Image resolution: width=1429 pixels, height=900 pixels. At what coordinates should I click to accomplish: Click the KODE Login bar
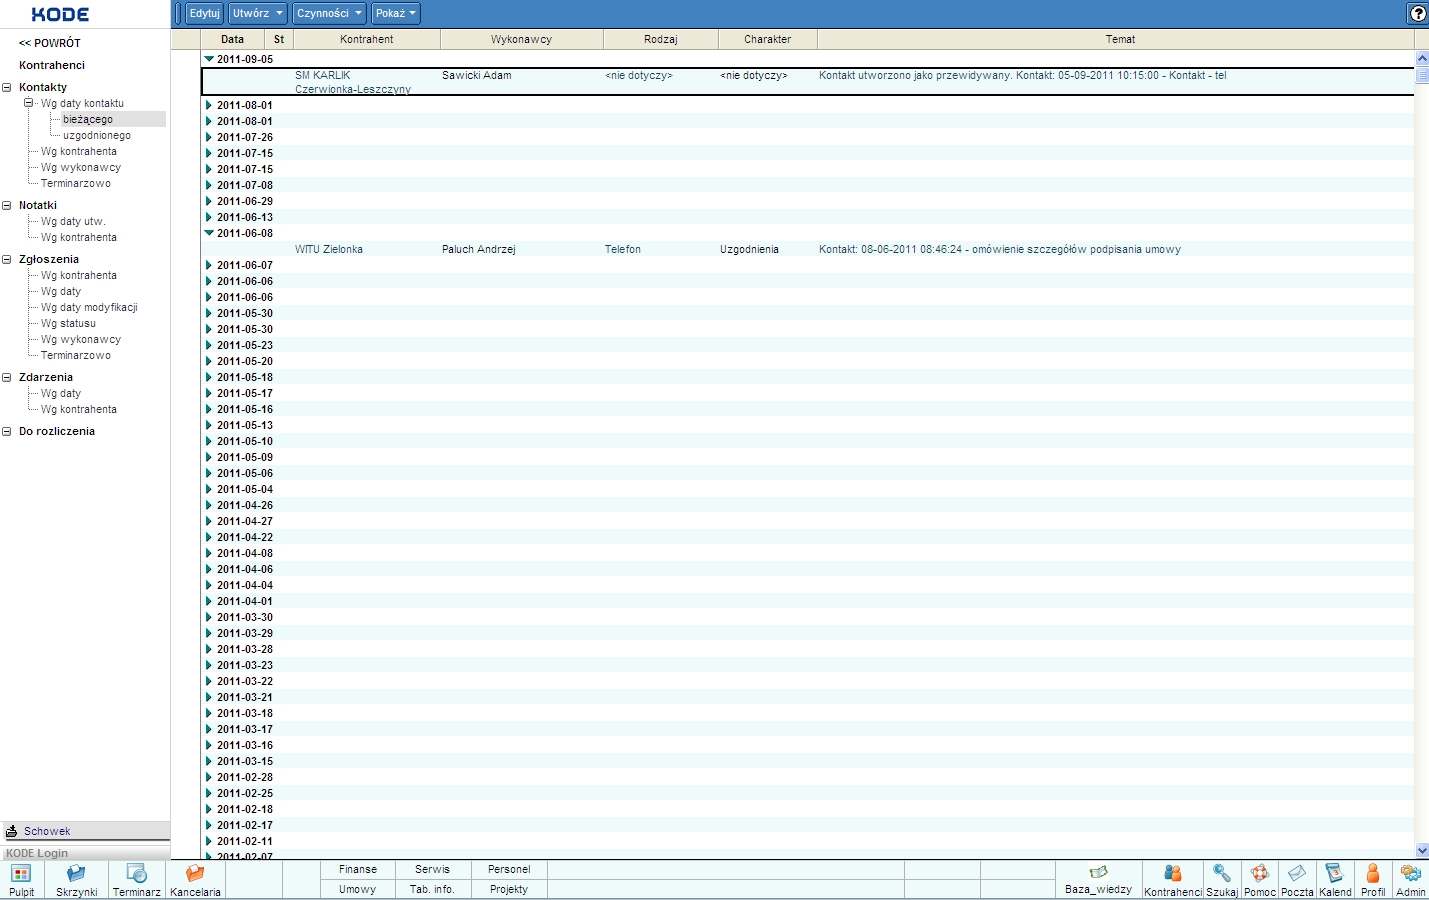click(85, 853)
